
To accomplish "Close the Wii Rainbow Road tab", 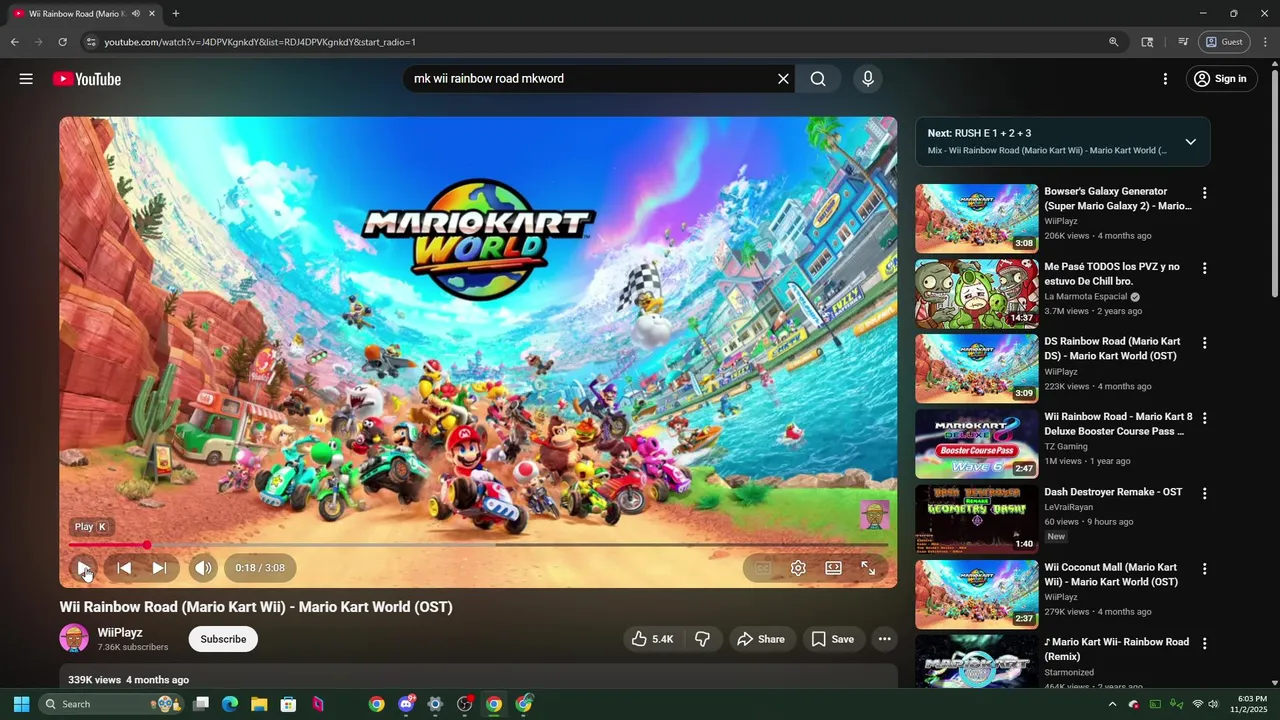I will (152, 14).
